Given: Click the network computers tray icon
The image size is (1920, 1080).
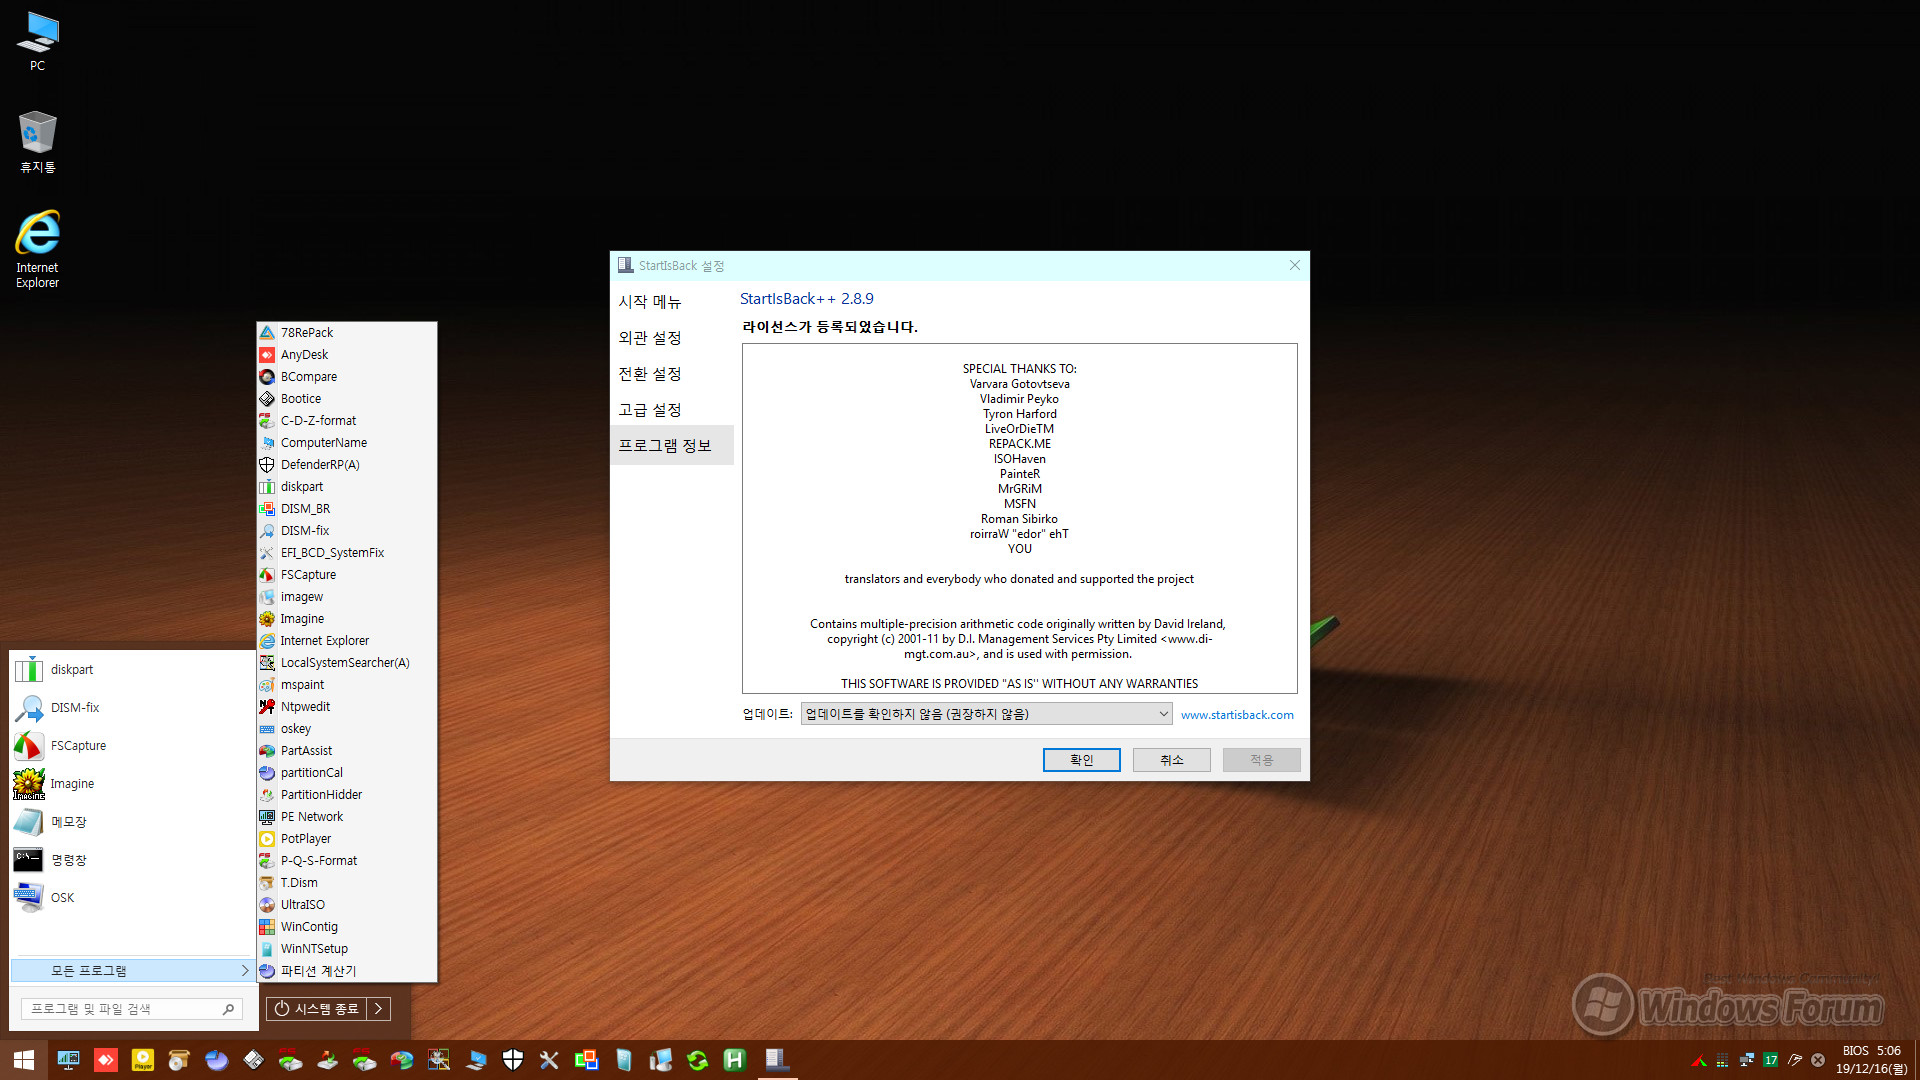Looking at the screenshot, I should 1746,1060.
